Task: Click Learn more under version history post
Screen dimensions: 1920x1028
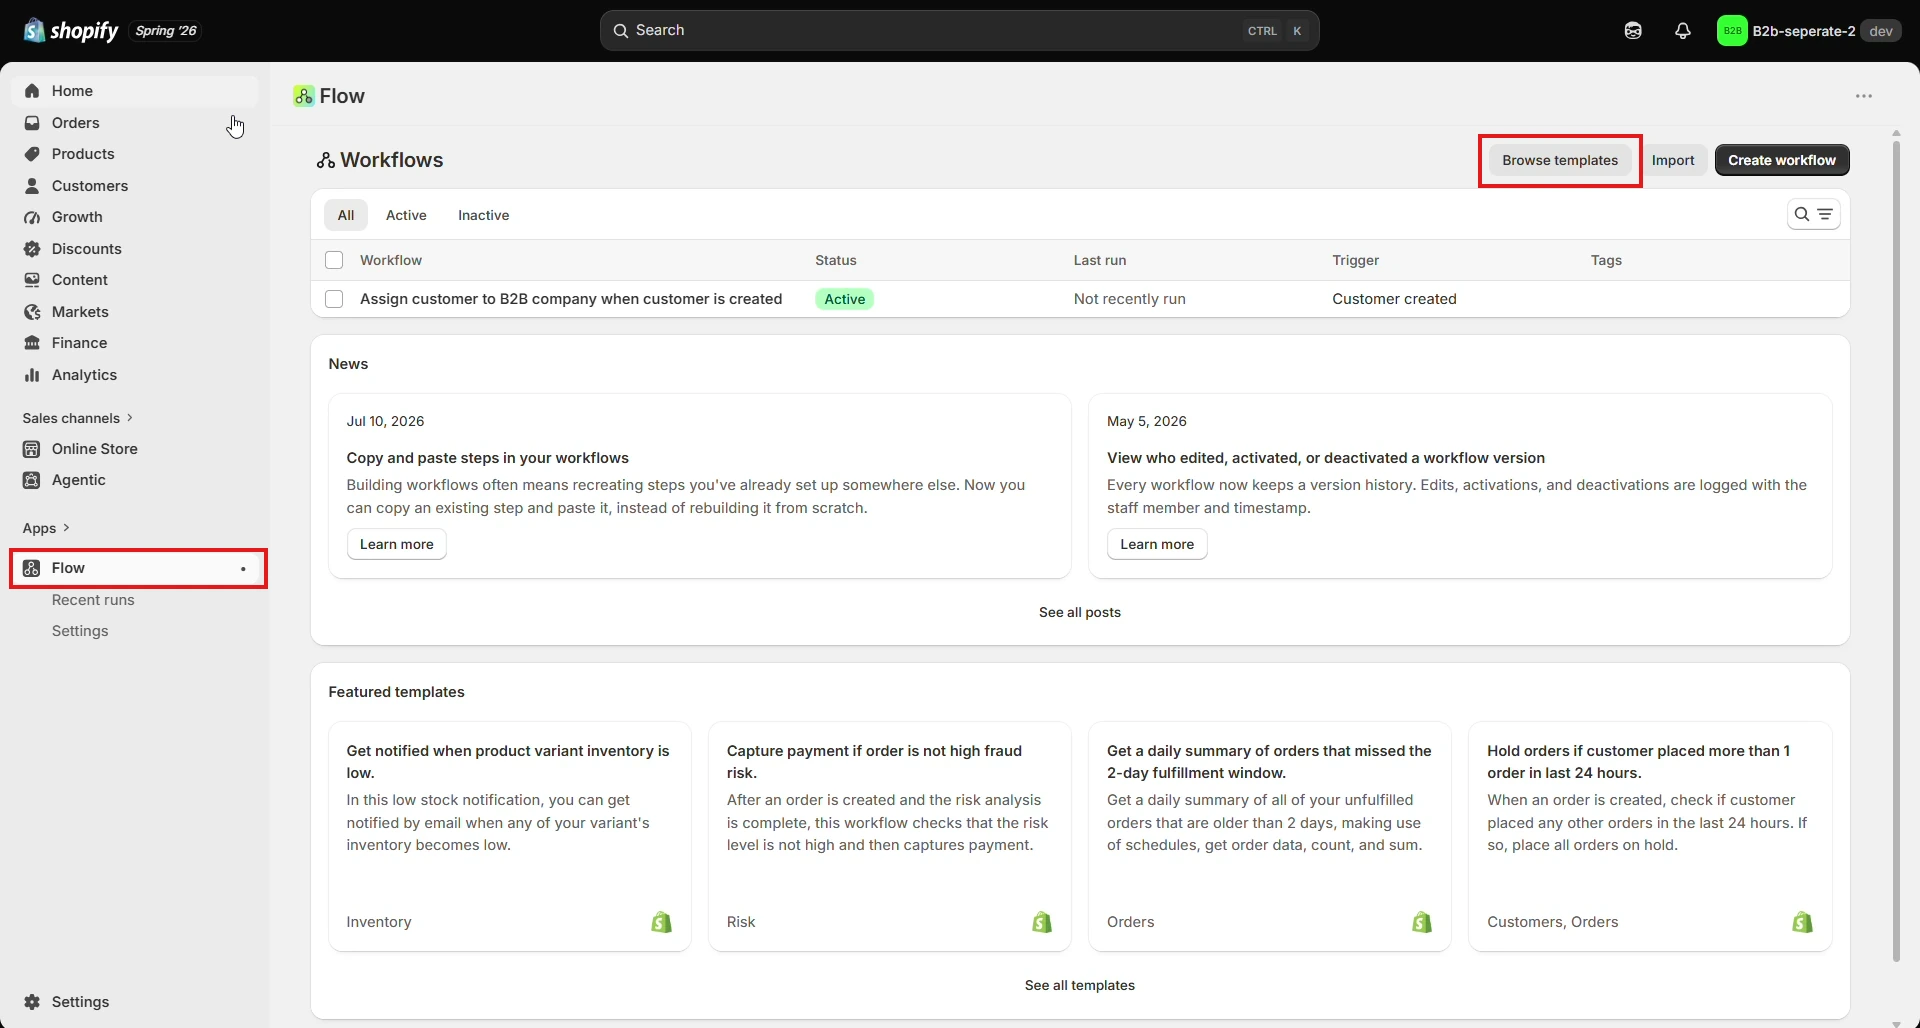Action: click(x=1157, y=544)
